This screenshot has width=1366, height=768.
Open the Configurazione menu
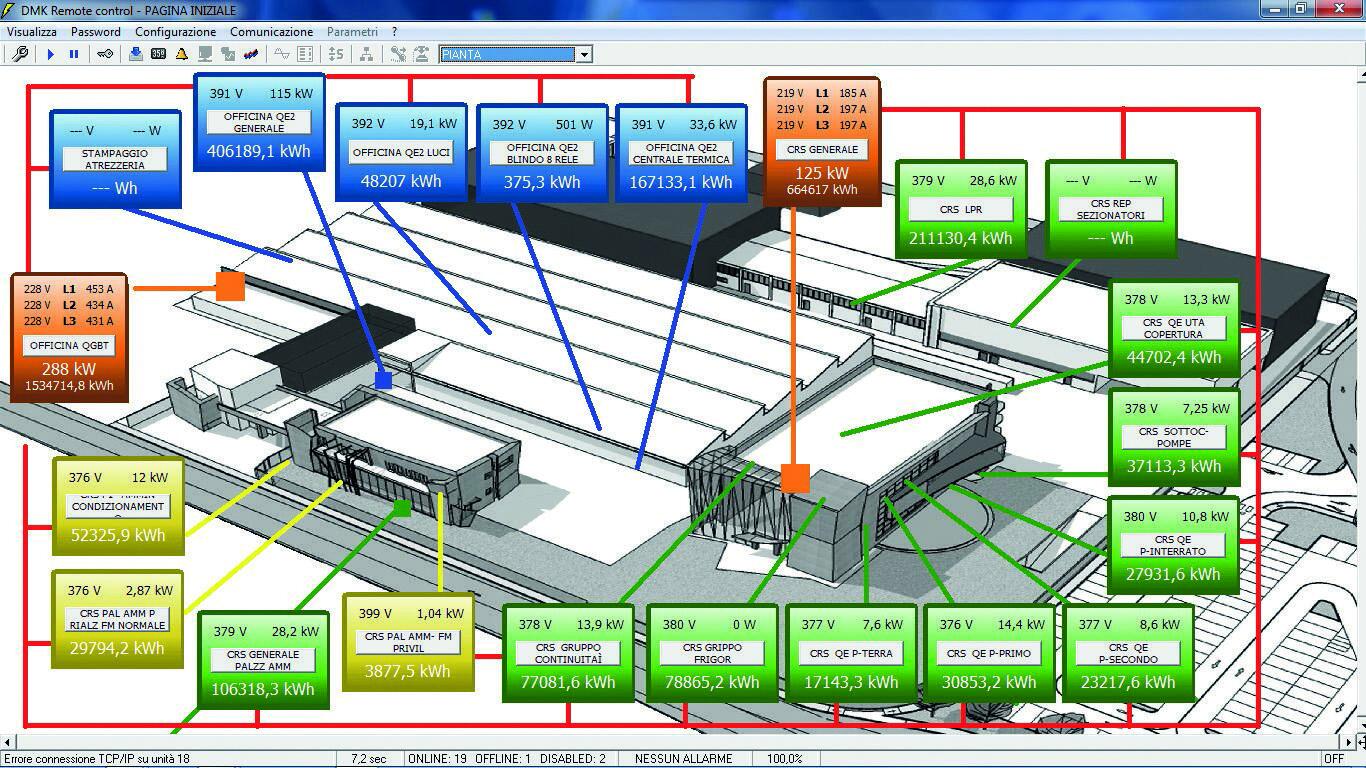tap(175, 32)
